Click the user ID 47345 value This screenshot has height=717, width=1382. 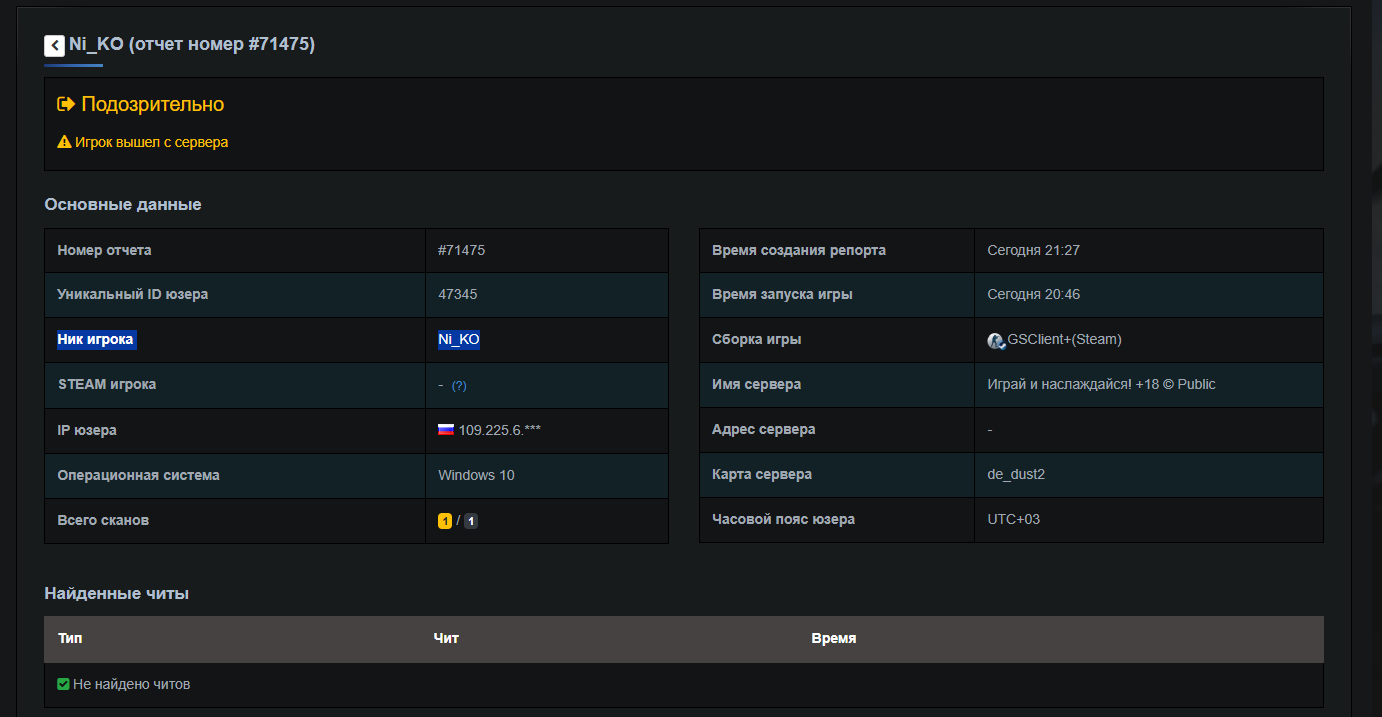pos(457,294)
